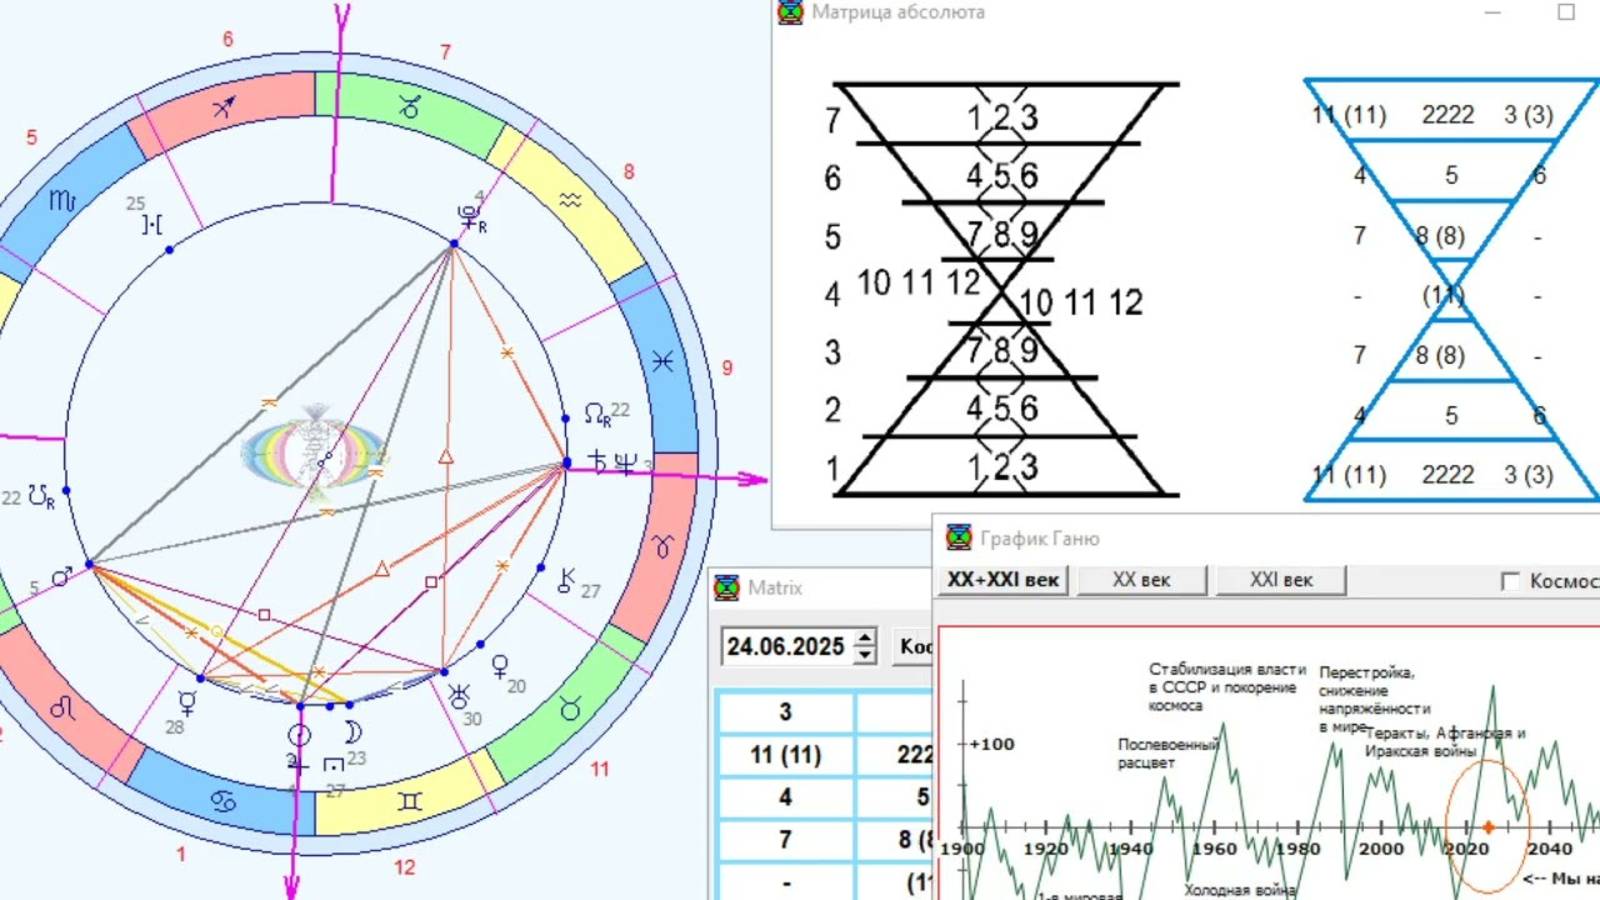Select the Pisces sign in the blue segment

pyautogui.click(x=662, y=361)
